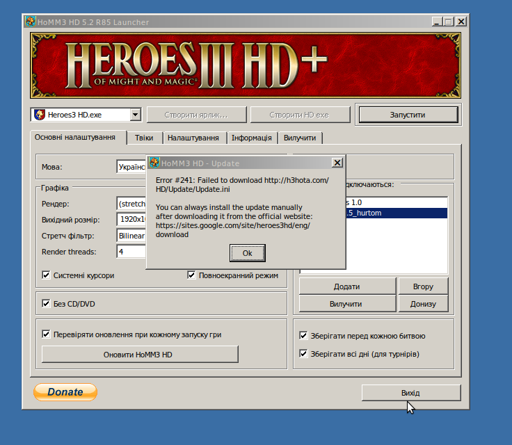Click the Launcher title bar app icon
Image resolution: width=512 pixels, height=445 pixels.
click(30, 22)
